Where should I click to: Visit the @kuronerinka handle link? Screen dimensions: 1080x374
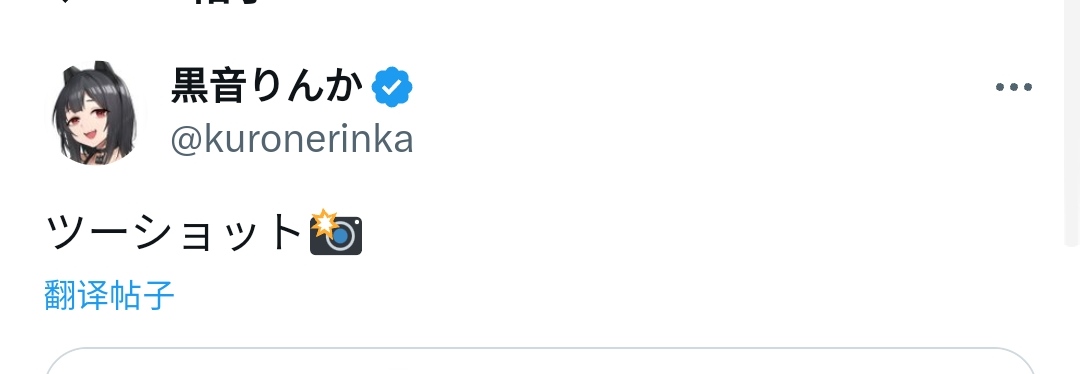pyautogui.click(x=291, y=140)
